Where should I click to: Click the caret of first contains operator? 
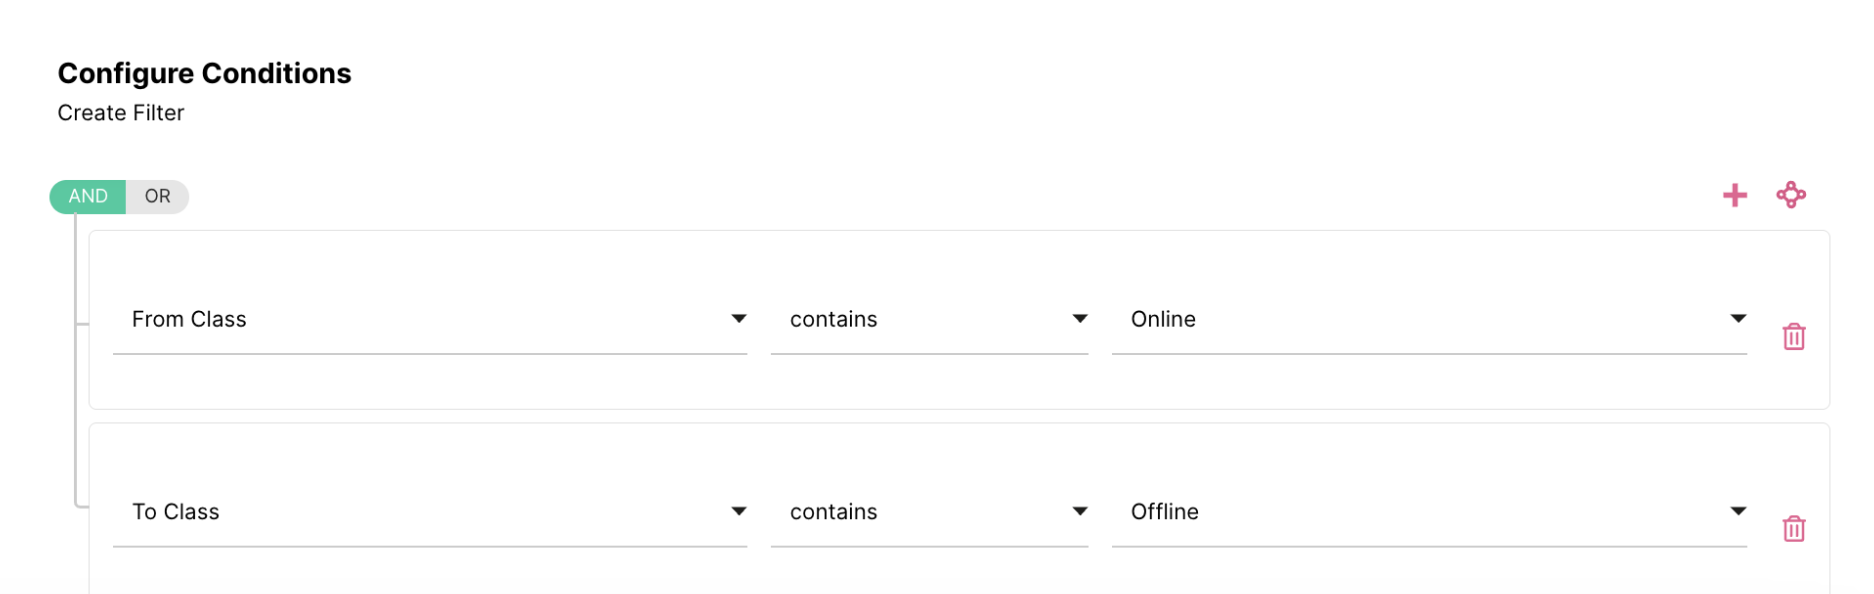coord(1080,319)
